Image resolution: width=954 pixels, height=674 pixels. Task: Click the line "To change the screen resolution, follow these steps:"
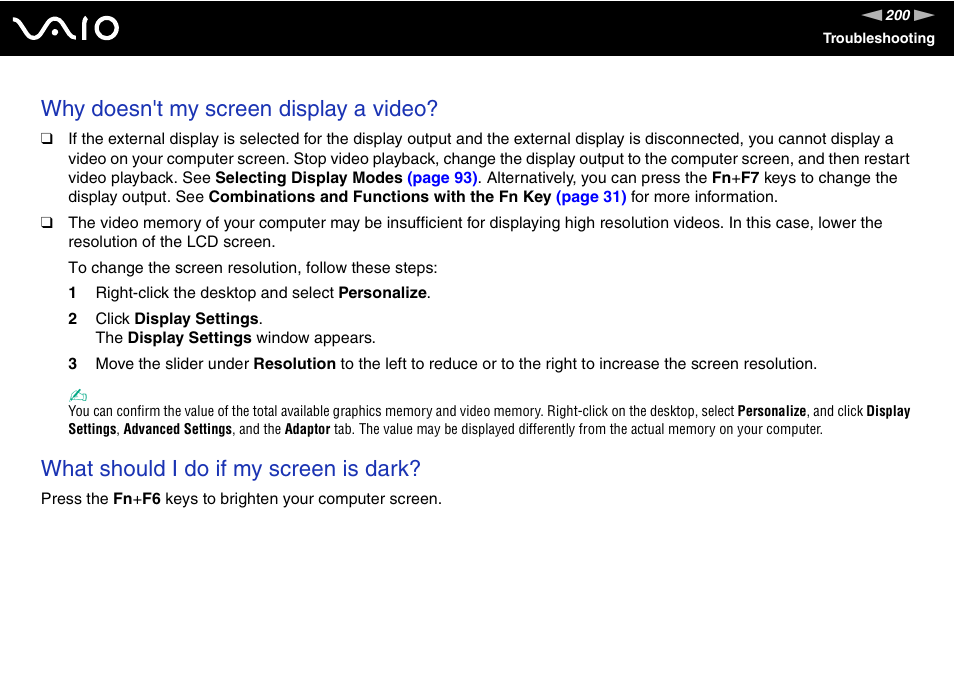click(x=252, y=268)
